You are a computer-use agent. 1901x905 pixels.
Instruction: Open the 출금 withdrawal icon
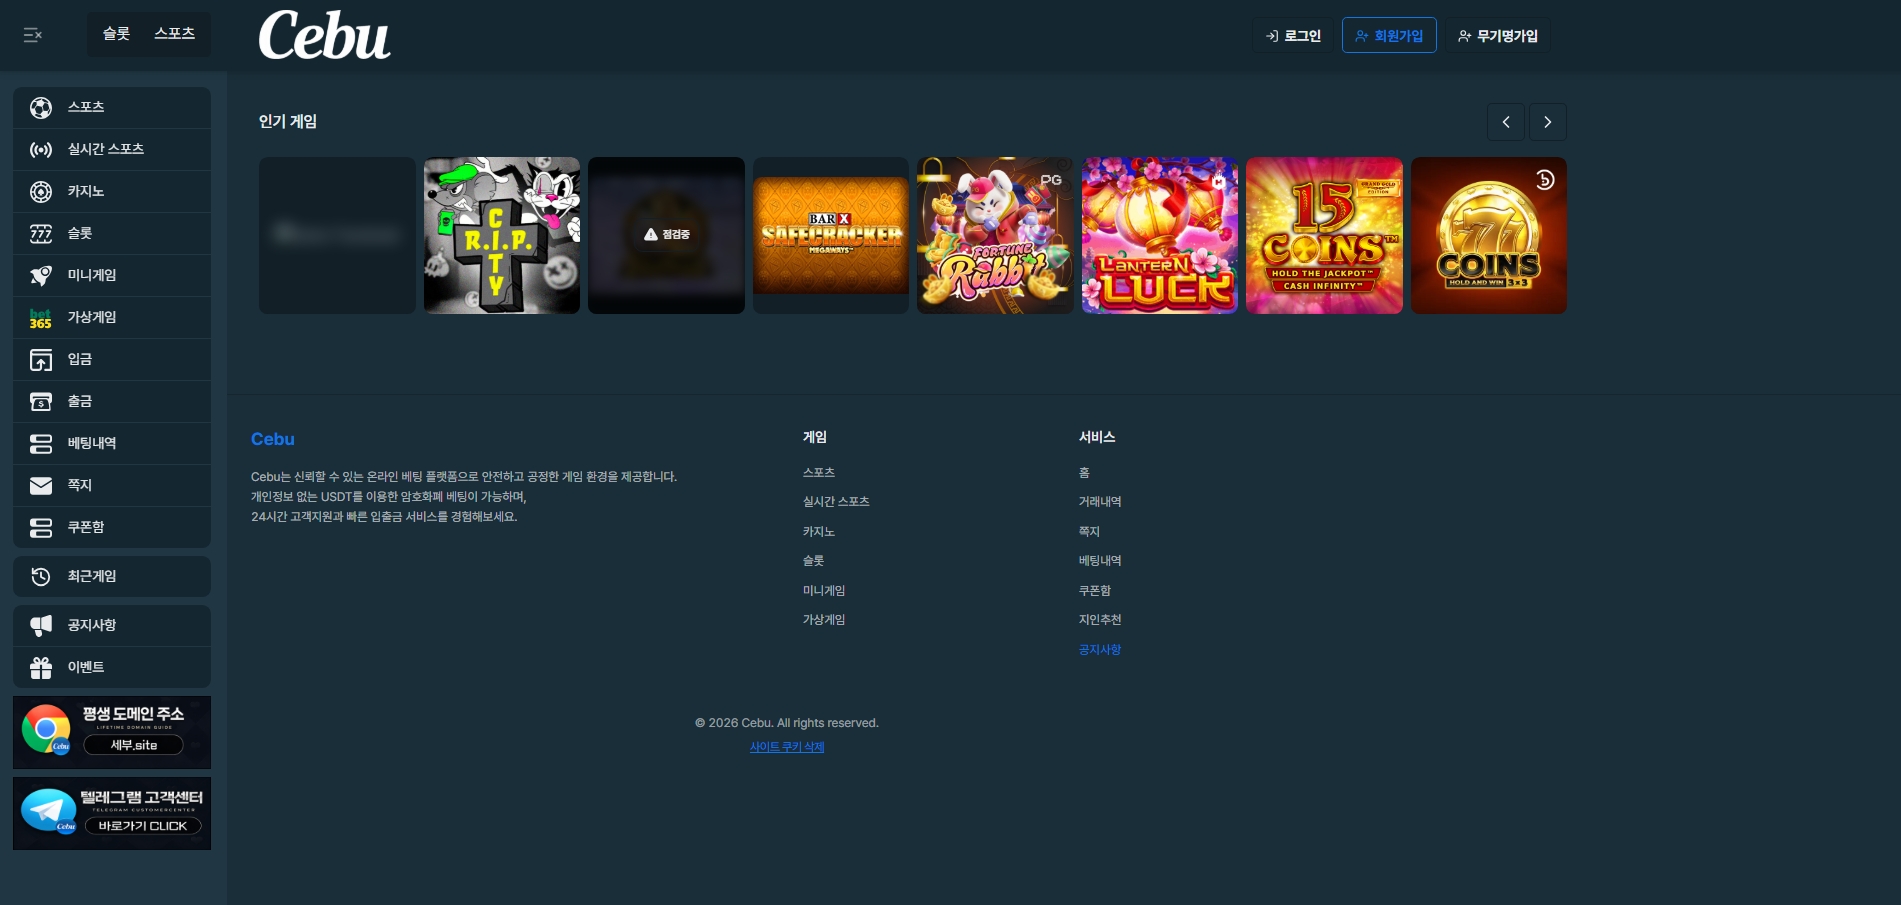[x=41, y=401]
